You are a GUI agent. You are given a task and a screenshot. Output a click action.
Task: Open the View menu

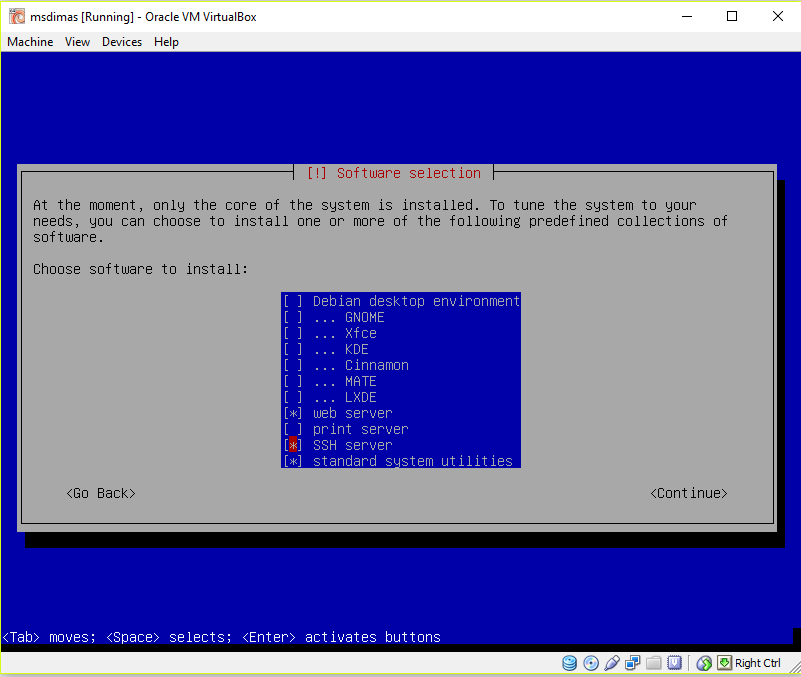pos(77,42)
